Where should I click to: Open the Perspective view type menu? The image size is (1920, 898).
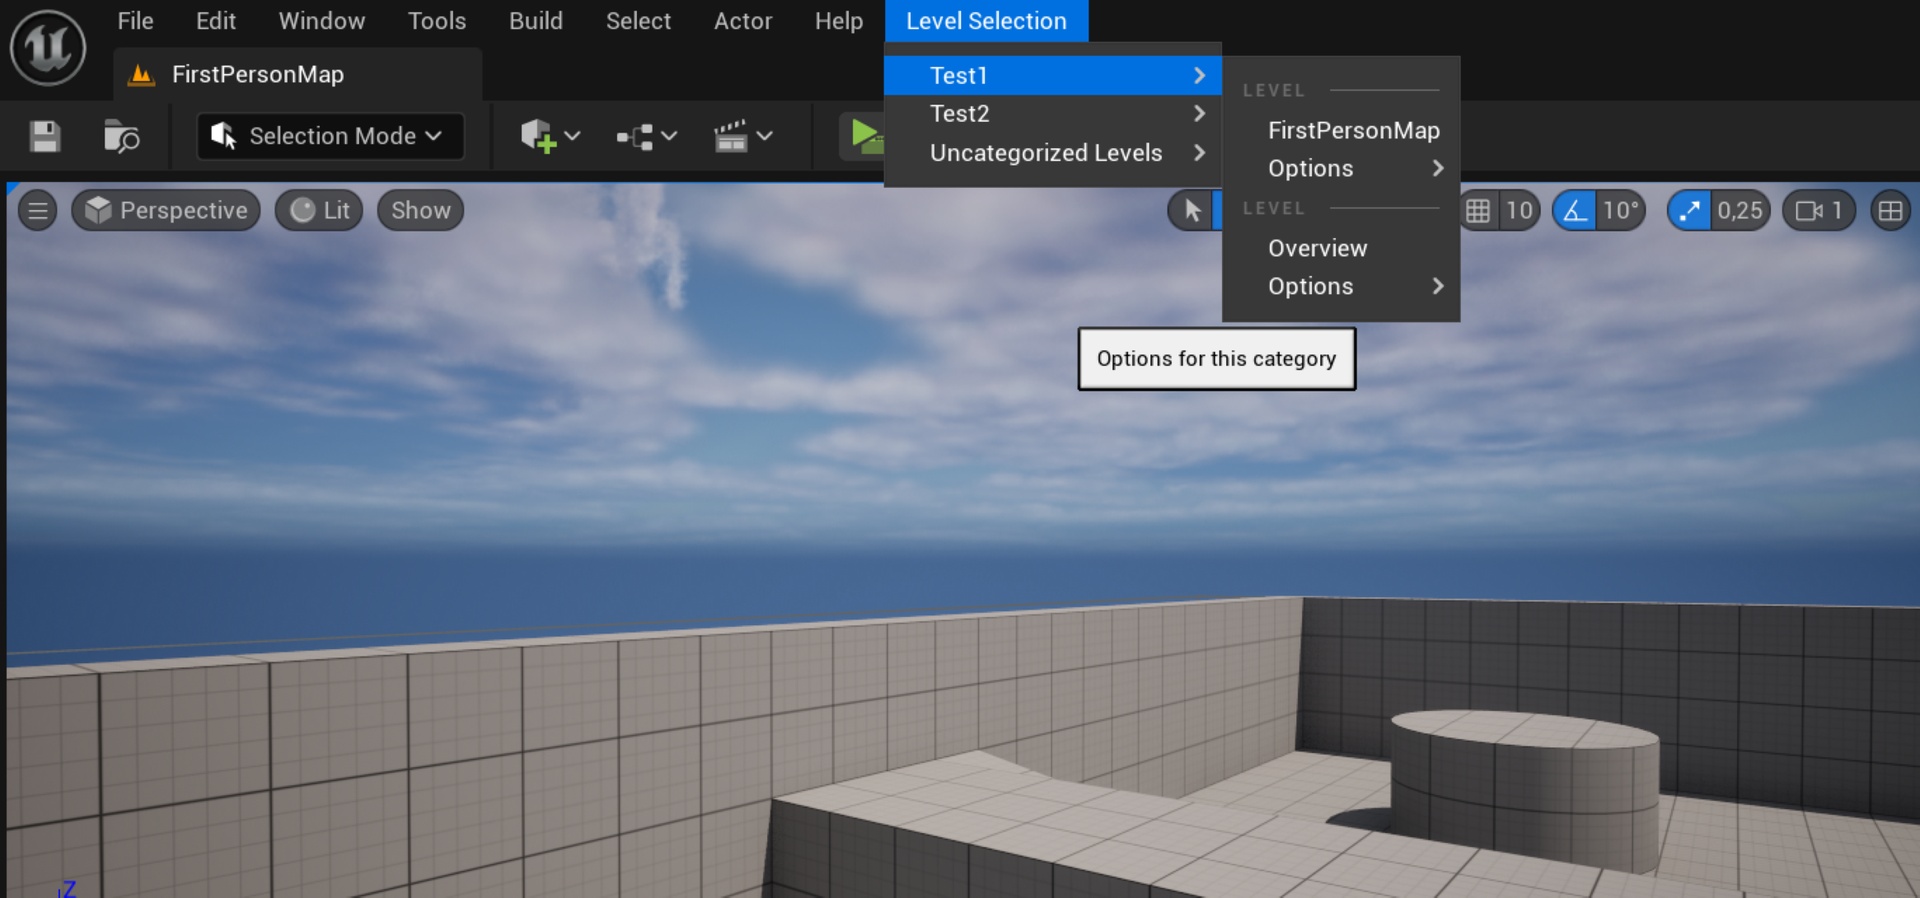pos(166,211)
